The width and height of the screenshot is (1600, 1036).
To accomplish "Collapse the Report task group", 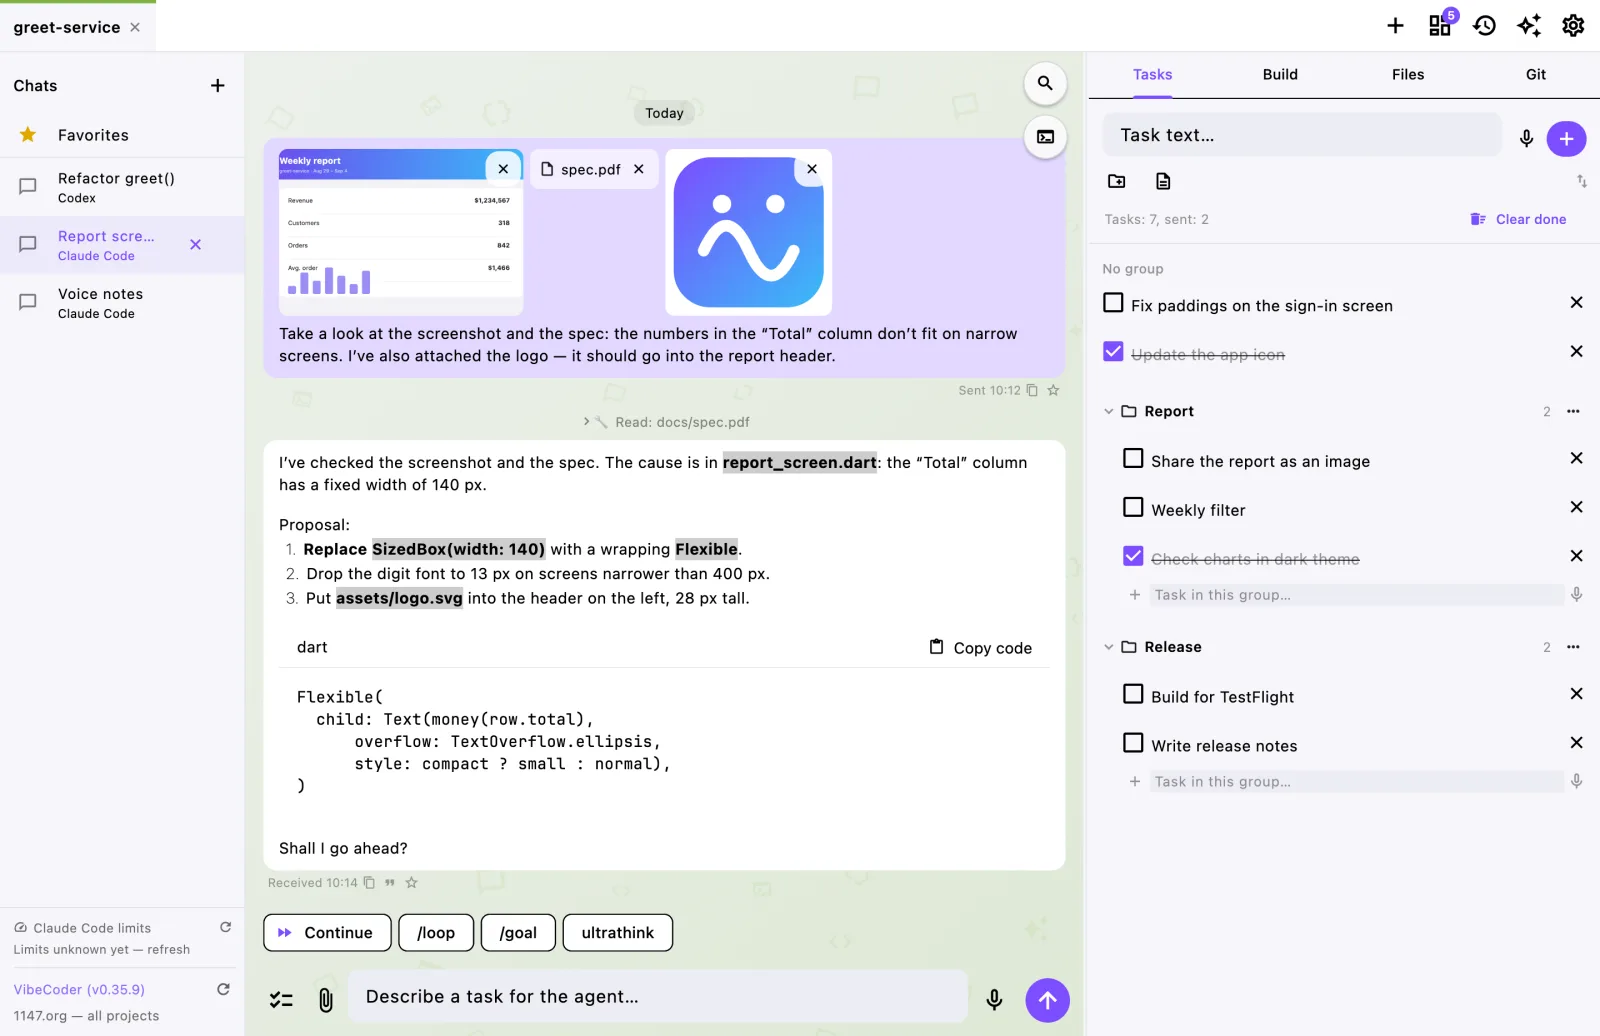I will pos(1108,412).
